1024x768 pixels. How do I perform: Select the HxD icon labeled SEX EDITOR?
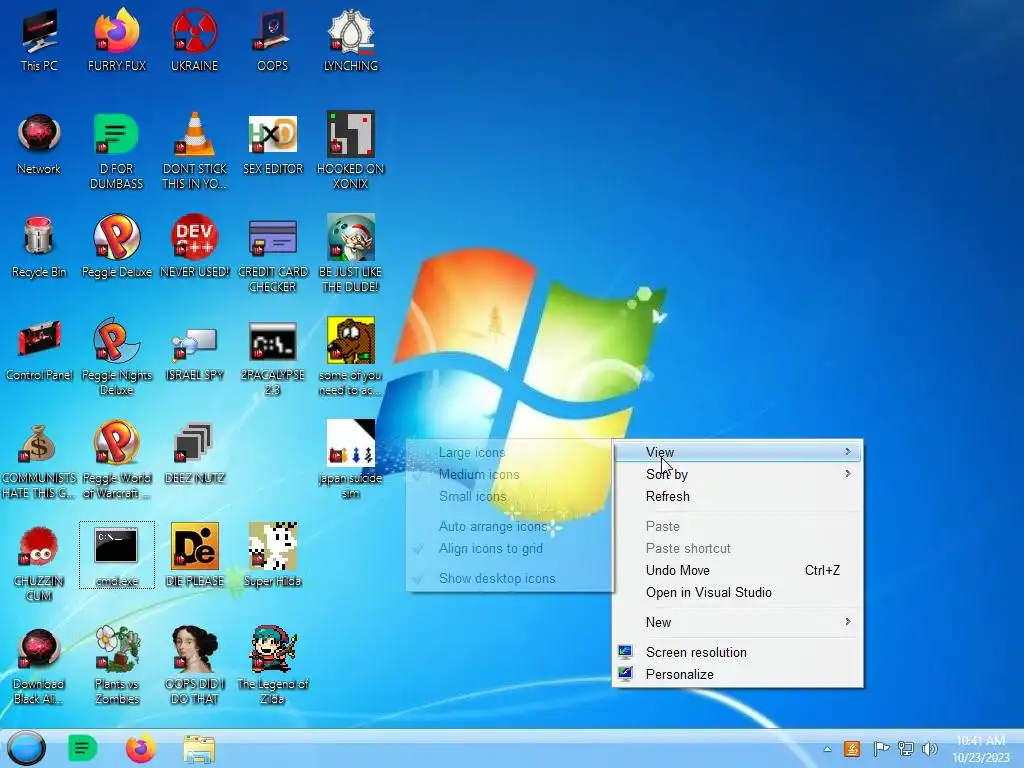click(x=273, y=144)
